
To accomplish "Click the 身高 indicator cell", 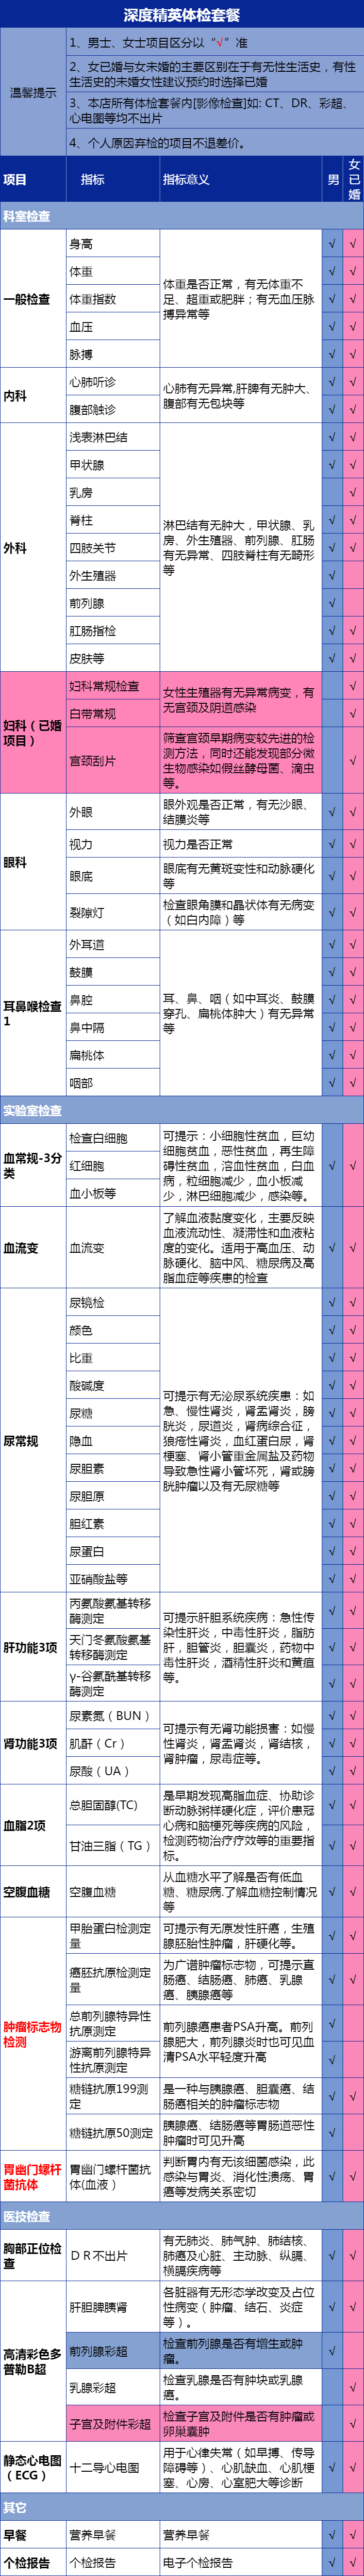I will click(x=113, y=244).
